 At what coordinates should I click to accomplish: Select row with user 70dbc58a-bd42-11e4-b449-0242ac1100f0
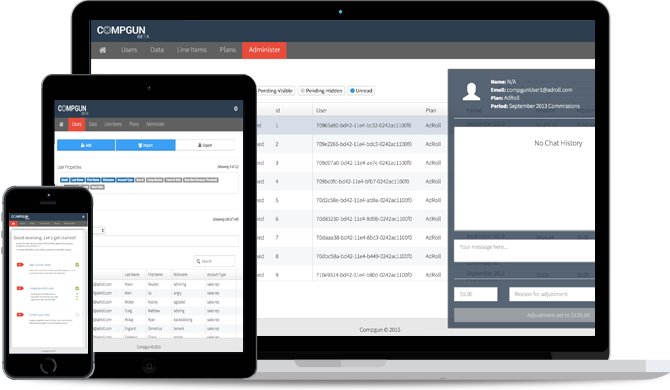point(352,256)
